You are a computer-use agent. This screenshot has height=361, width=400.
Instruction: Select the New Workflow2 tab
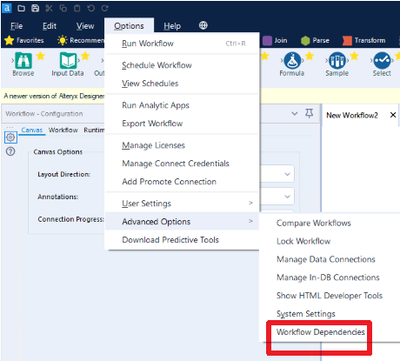click(352, 115)
